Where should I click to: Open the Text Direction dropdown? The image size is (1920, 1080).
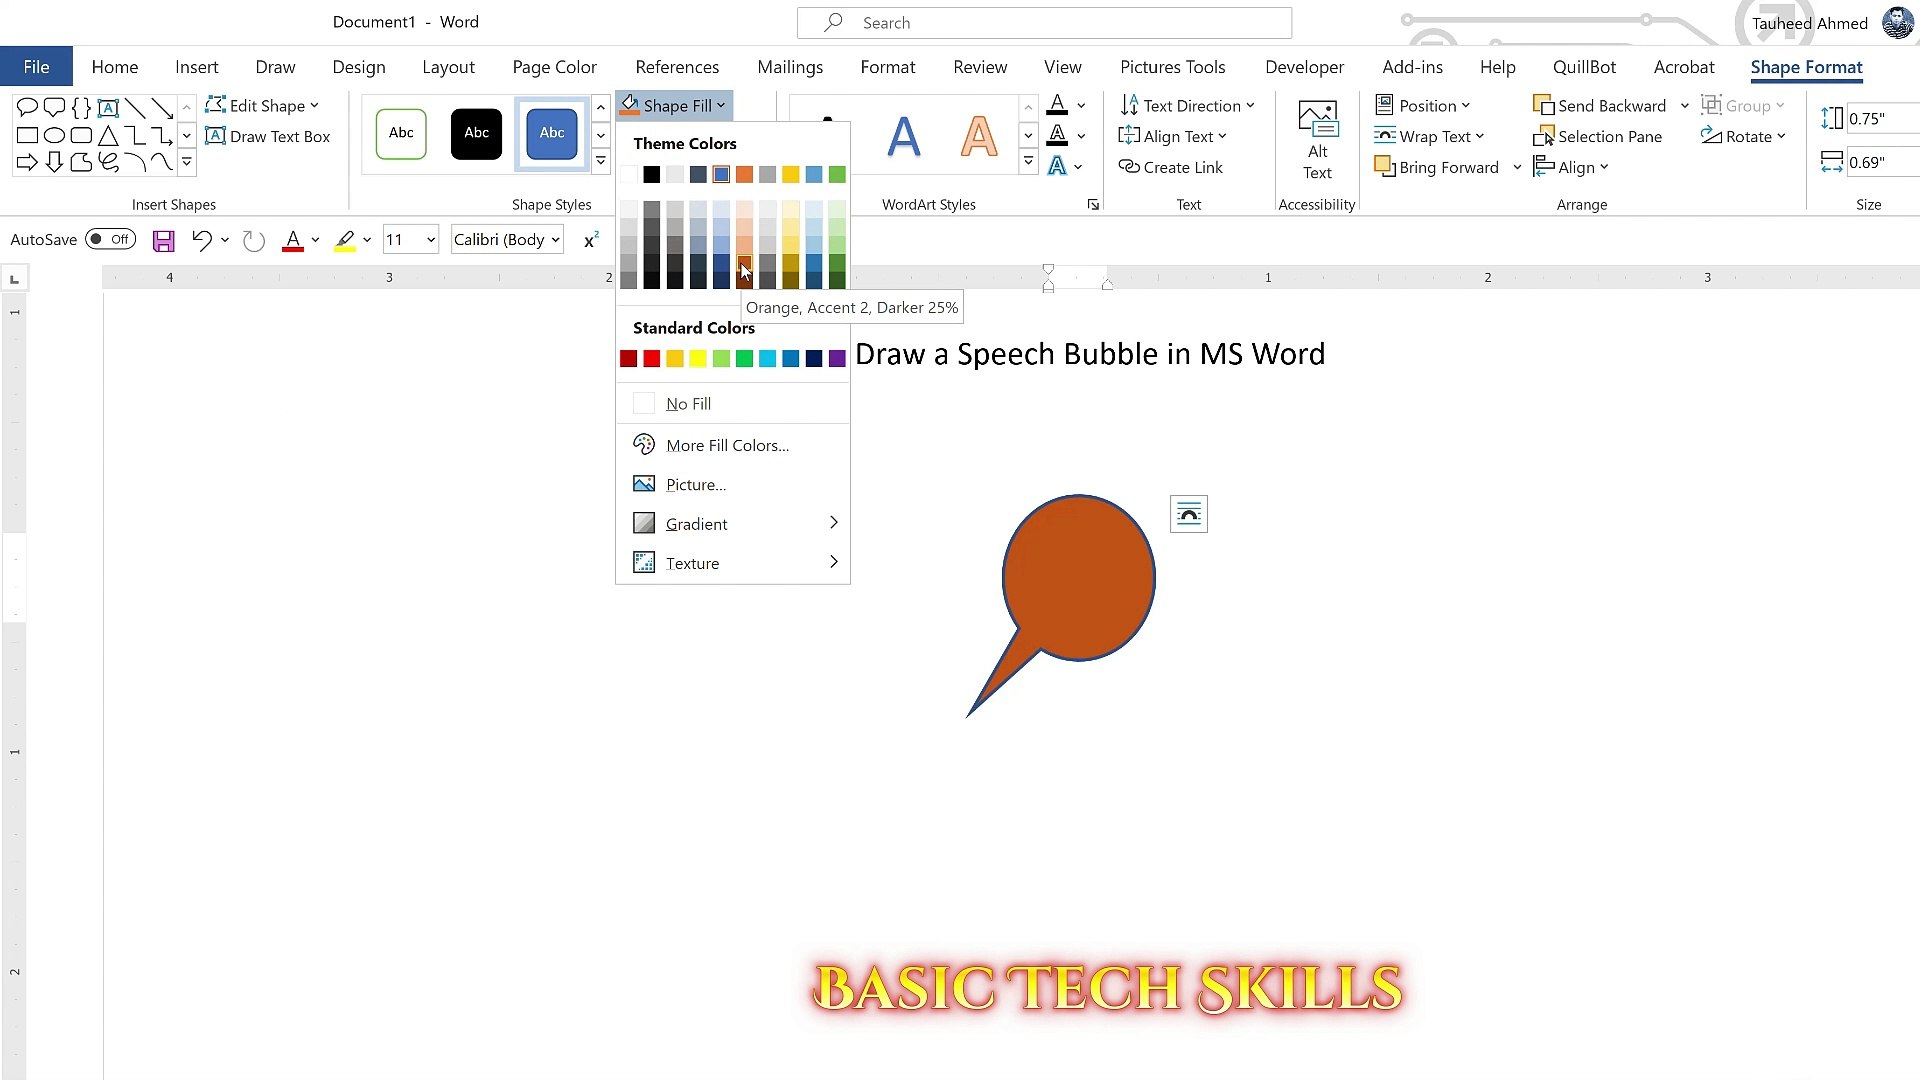click(x=1187, y=106)
